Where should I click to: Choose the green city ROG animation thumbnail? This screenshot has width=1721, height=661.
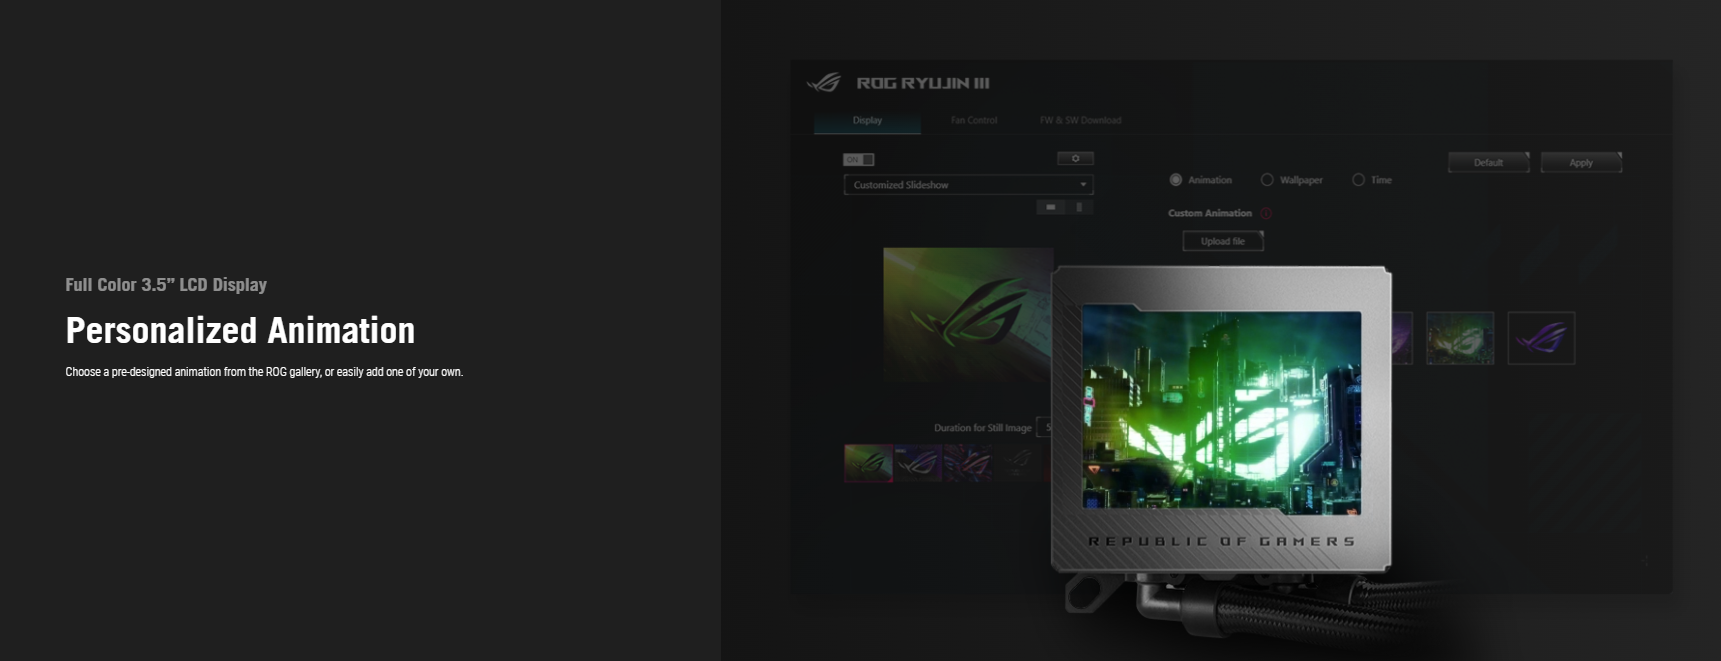[1459, 338]
